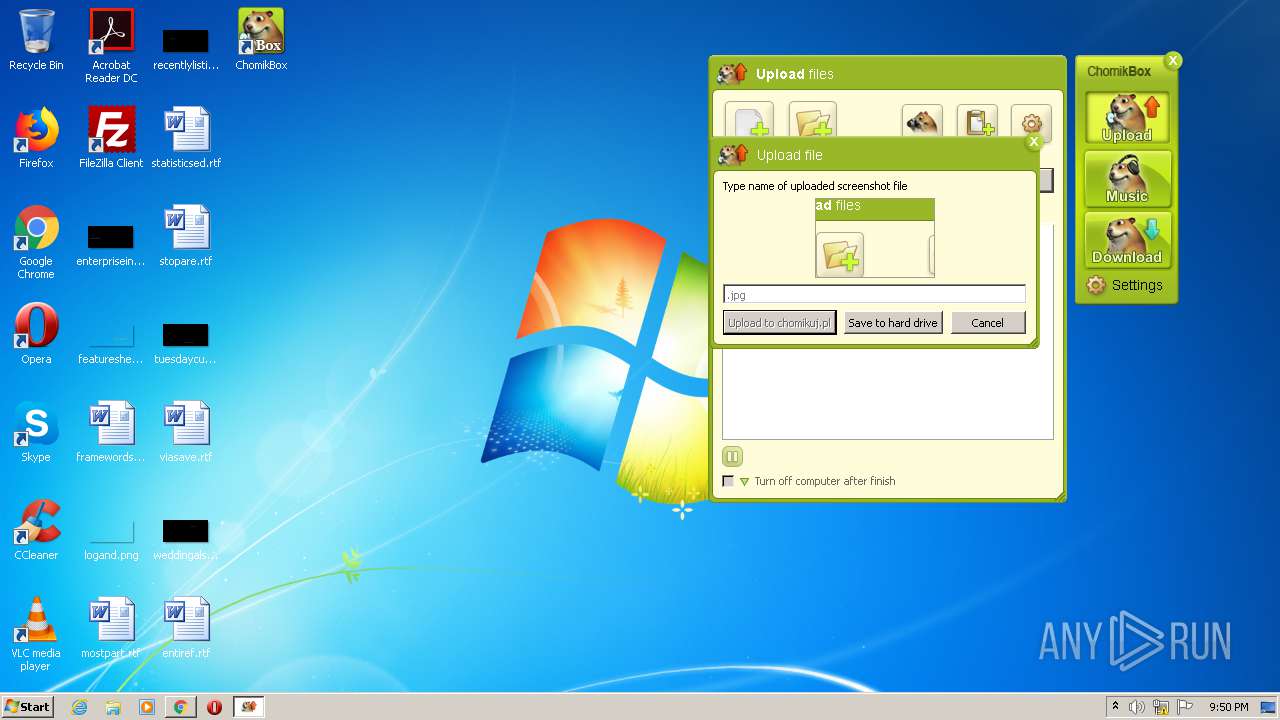This screenshot has width=1280, height=720.
Task: Select the viasave.rtf file
Action: pos(186,433)
